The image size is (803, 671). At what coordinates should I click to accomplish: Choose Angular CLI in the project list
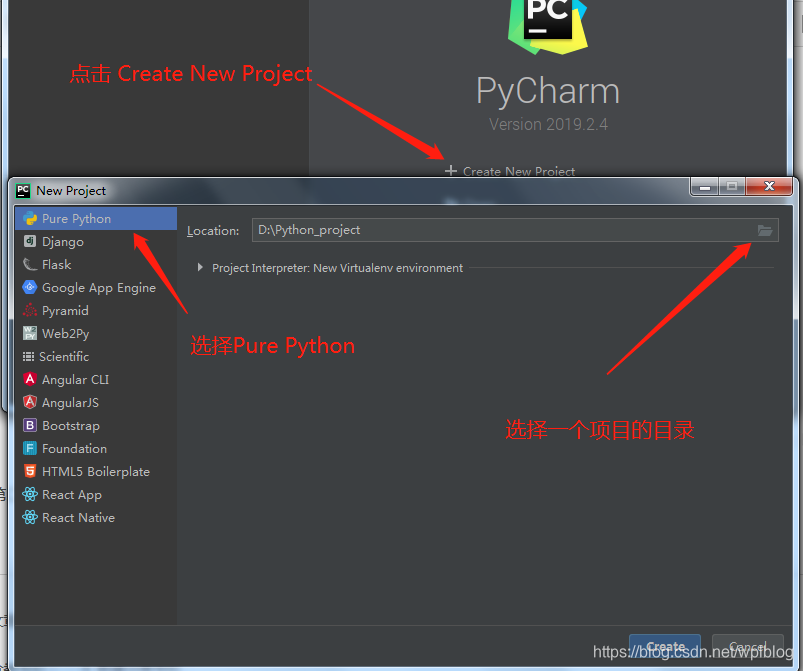(96, 380)
